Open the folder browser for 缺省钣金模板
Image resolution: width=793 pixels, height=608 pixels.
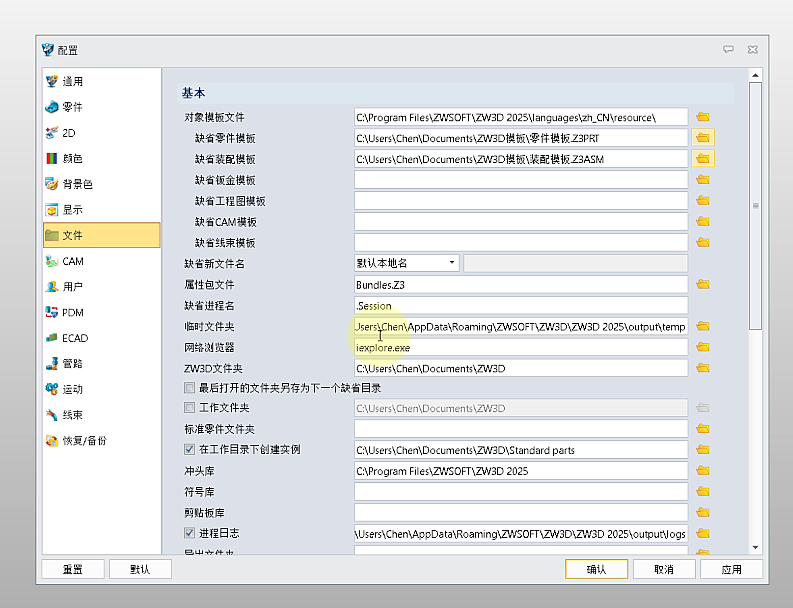(703, 180)
